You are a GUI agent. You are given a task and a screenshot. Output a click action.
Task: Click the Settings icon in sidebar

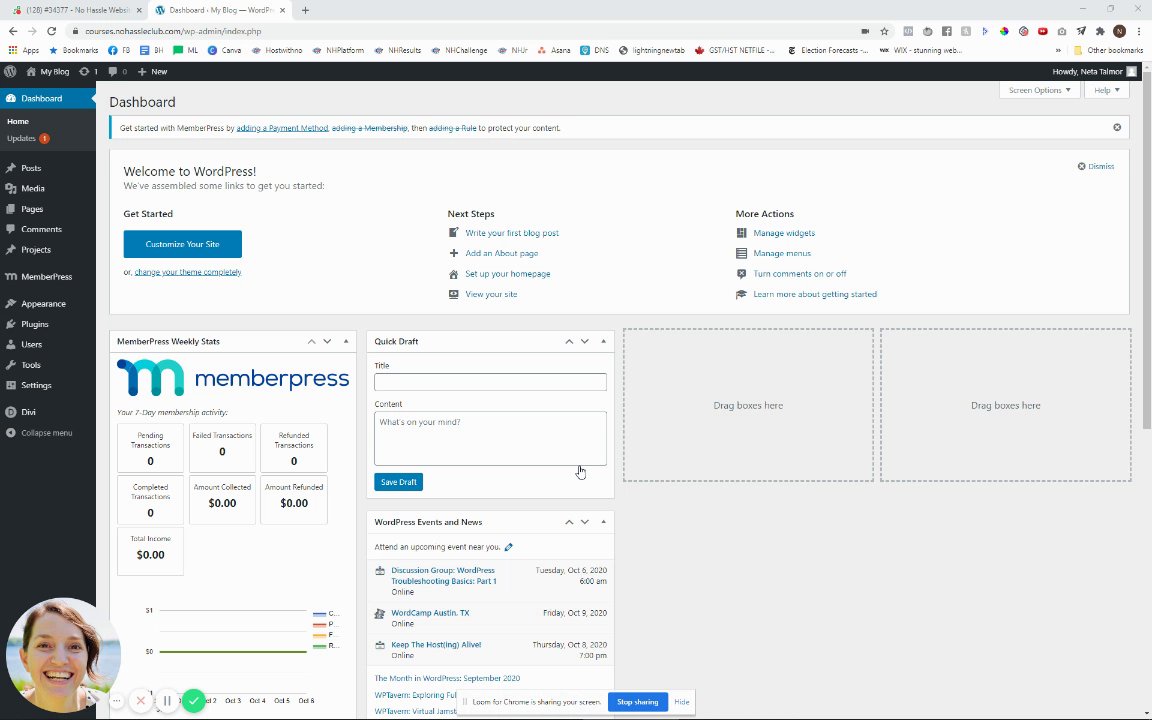coord(10,385)
